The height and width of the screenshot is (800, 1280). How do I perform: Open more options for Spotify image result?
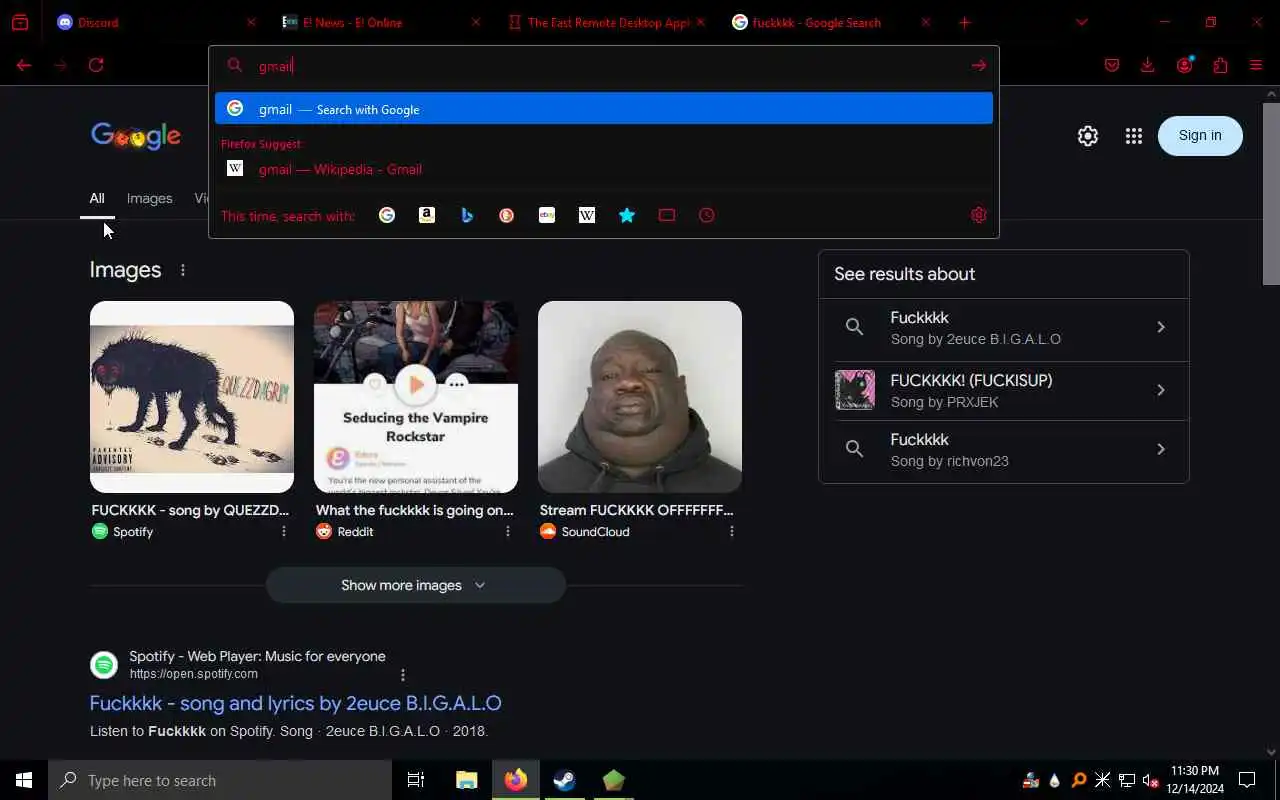pyautogui.click(x=284, y=532)
